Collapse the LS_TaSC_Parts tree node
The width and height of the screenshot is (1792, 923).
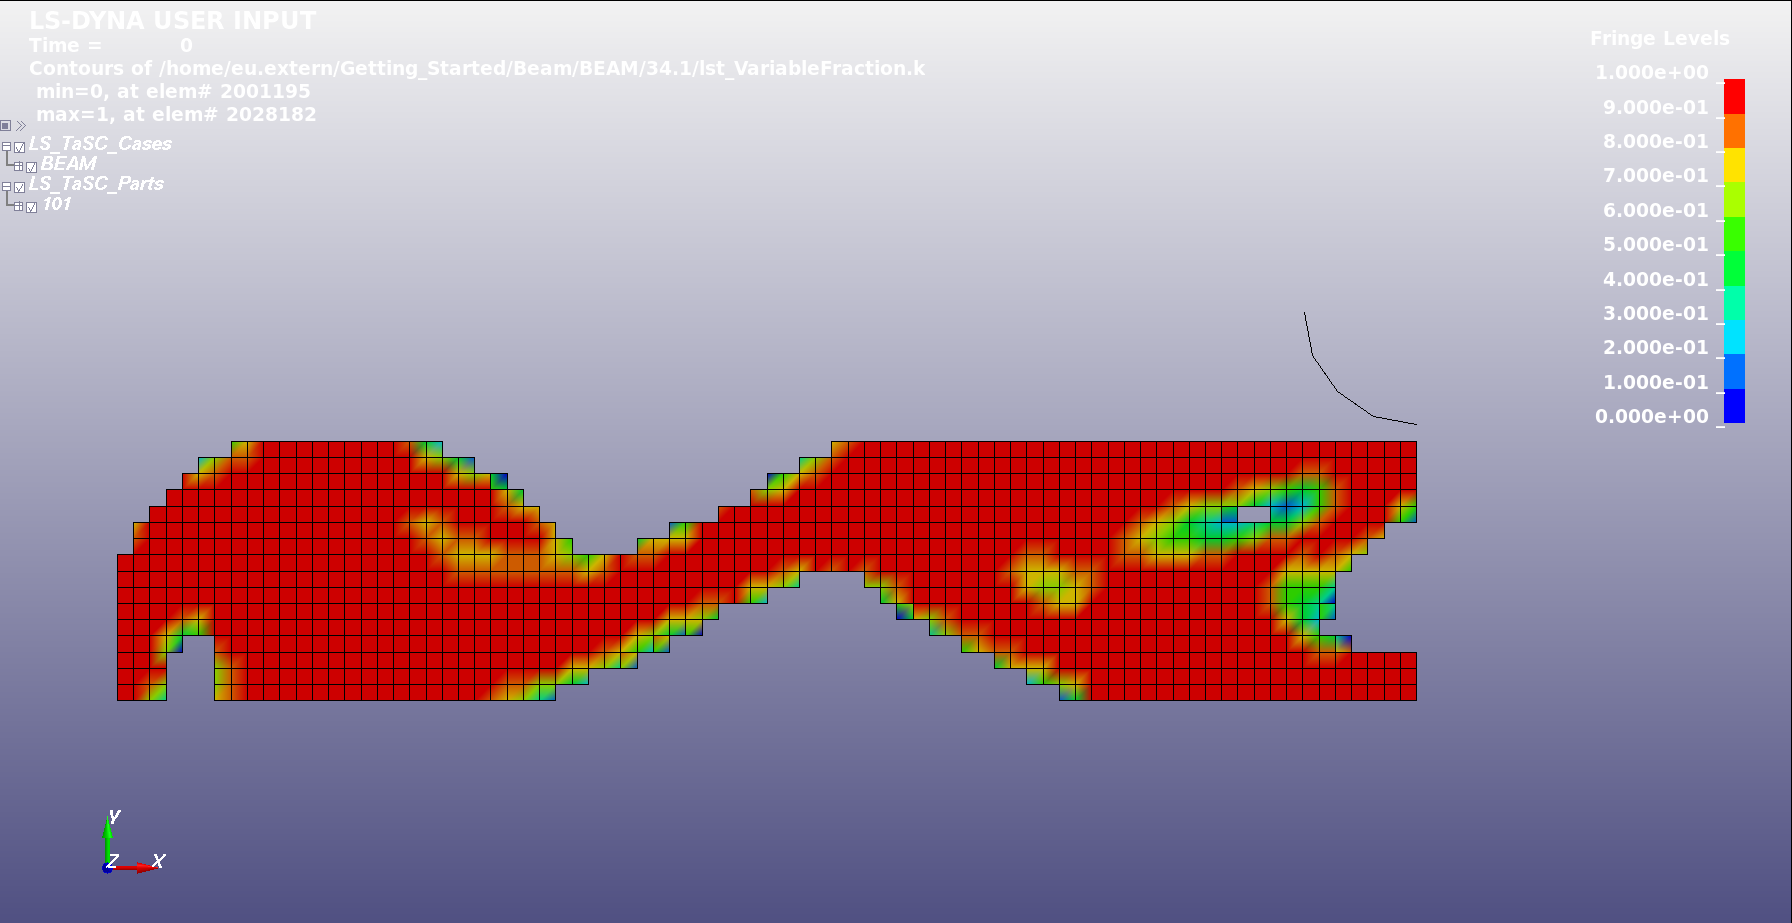click(x=6, y=186)
